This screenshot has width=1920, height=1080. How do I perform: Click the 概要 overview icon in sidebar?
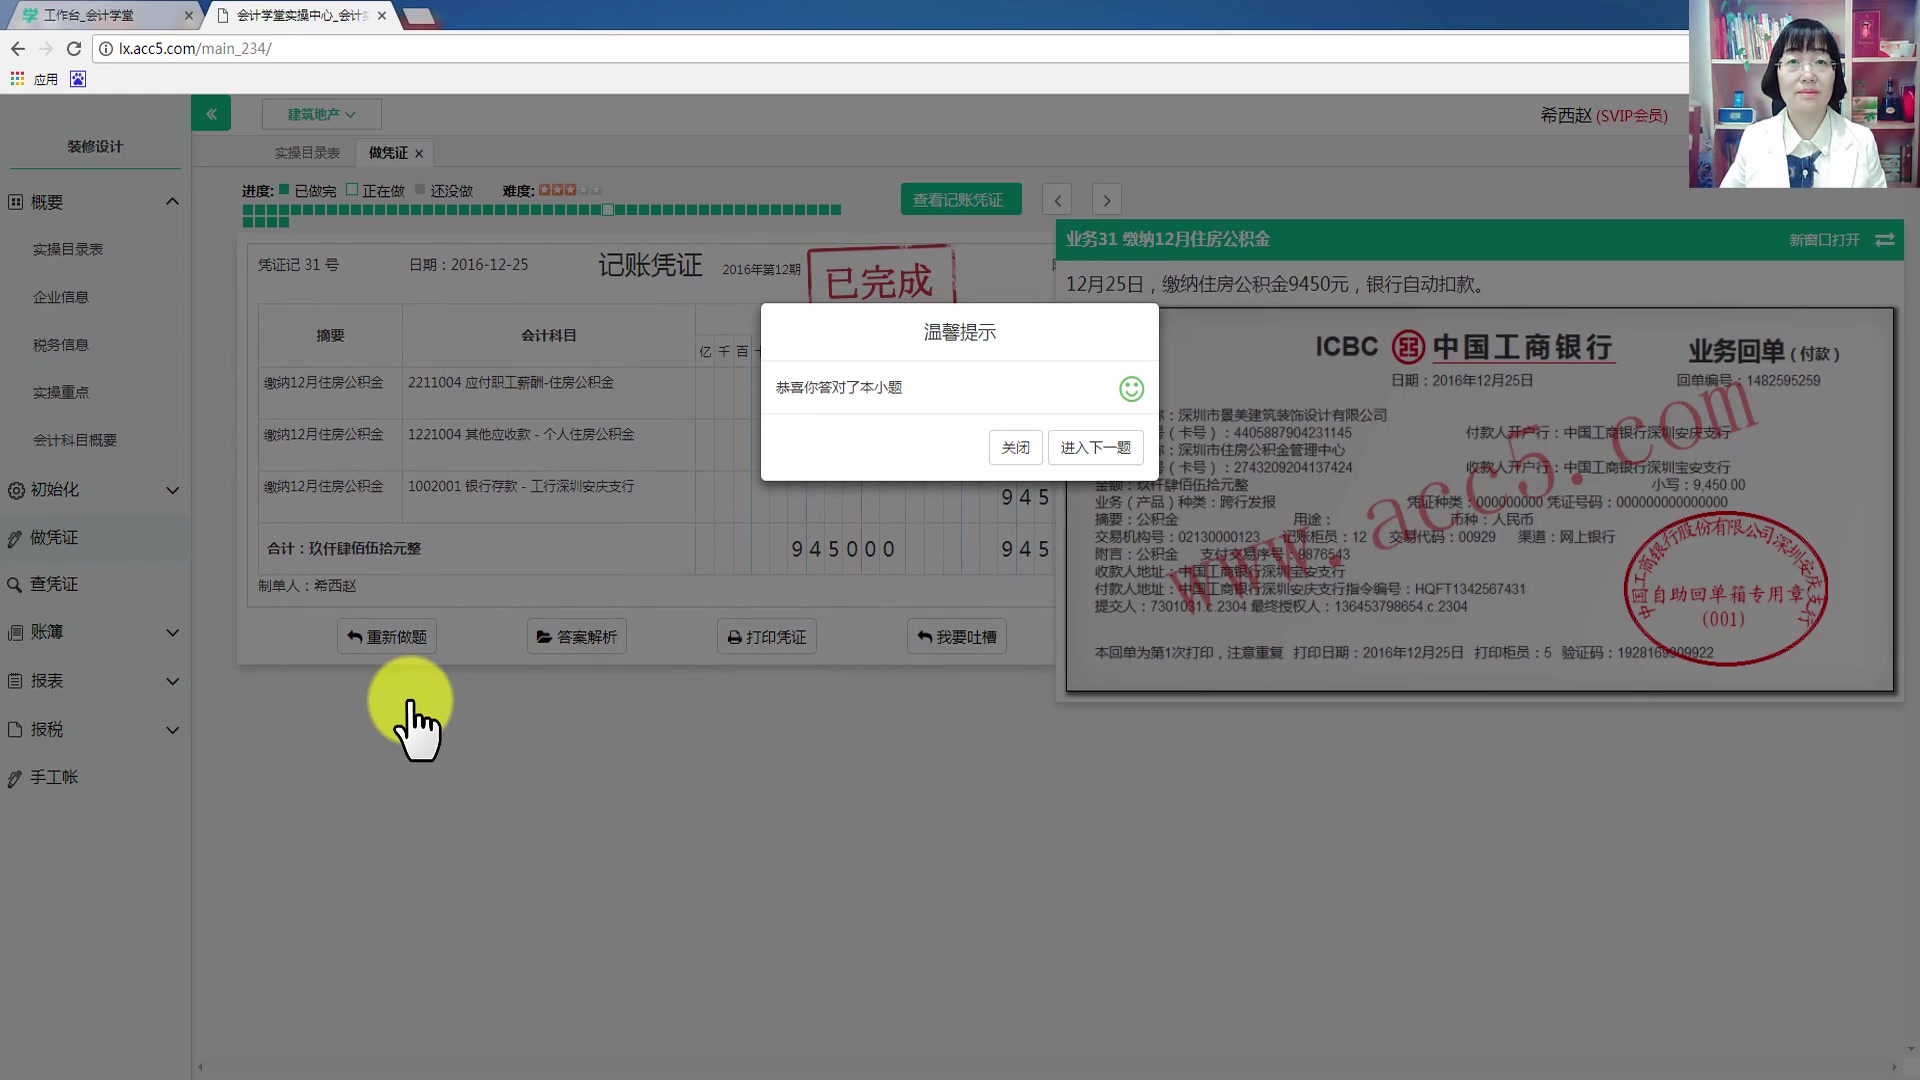[x=15, y=201]
